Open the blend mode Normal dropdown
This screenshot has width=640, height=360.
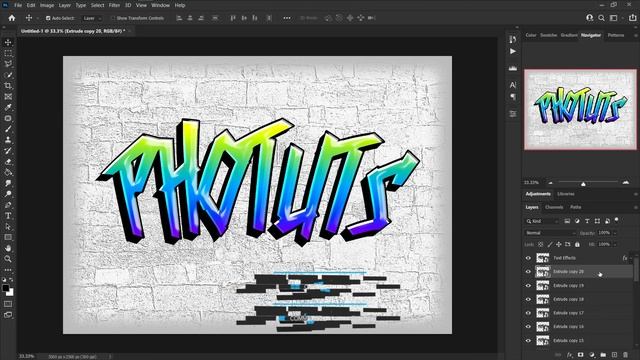point(550,233)
